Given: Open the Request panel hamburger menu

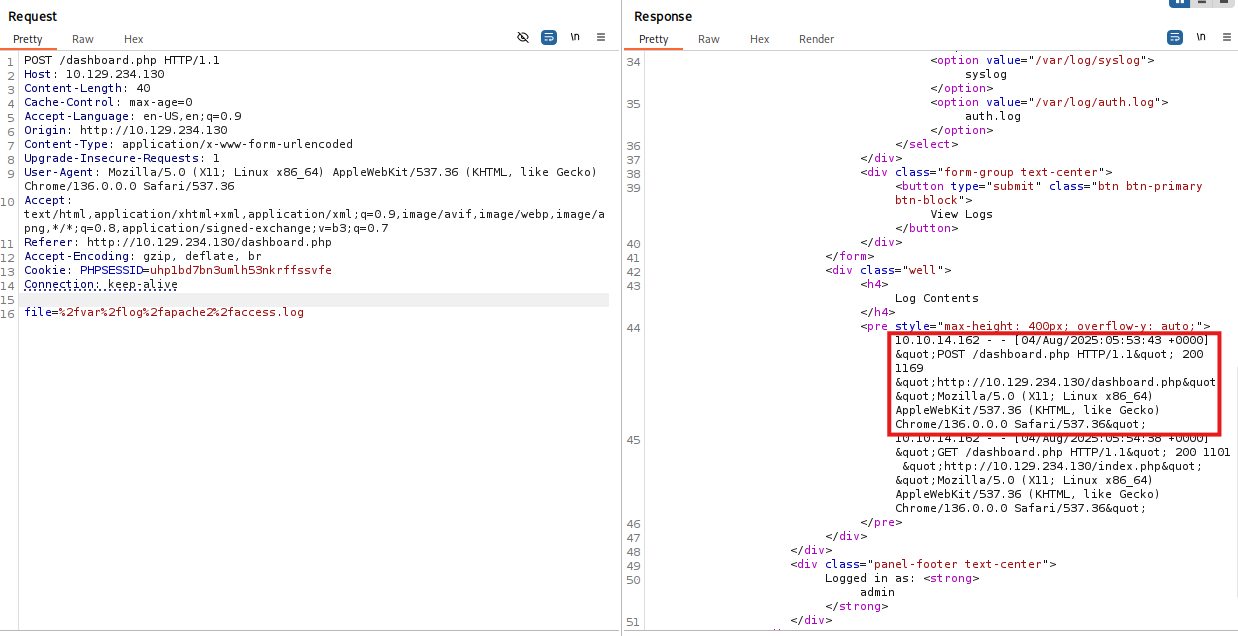Looking at the screenshot, I should pos(601,37).
